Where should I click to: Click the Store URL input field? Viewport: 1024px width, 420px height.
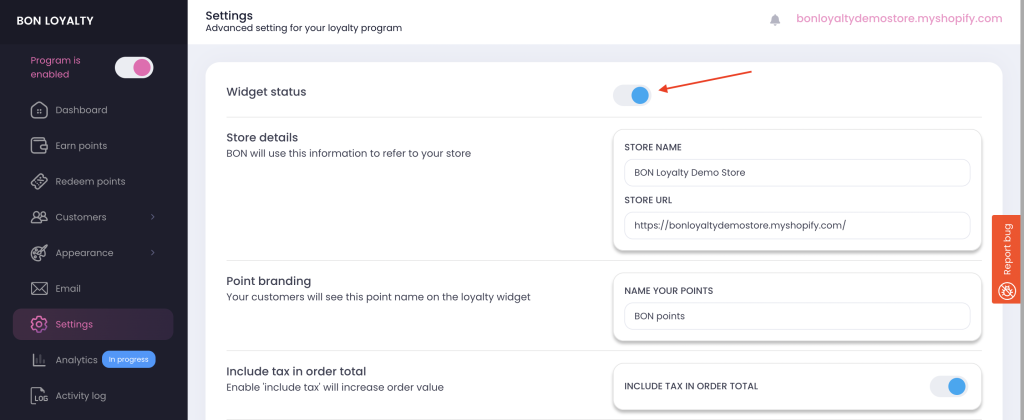(797, 225)
